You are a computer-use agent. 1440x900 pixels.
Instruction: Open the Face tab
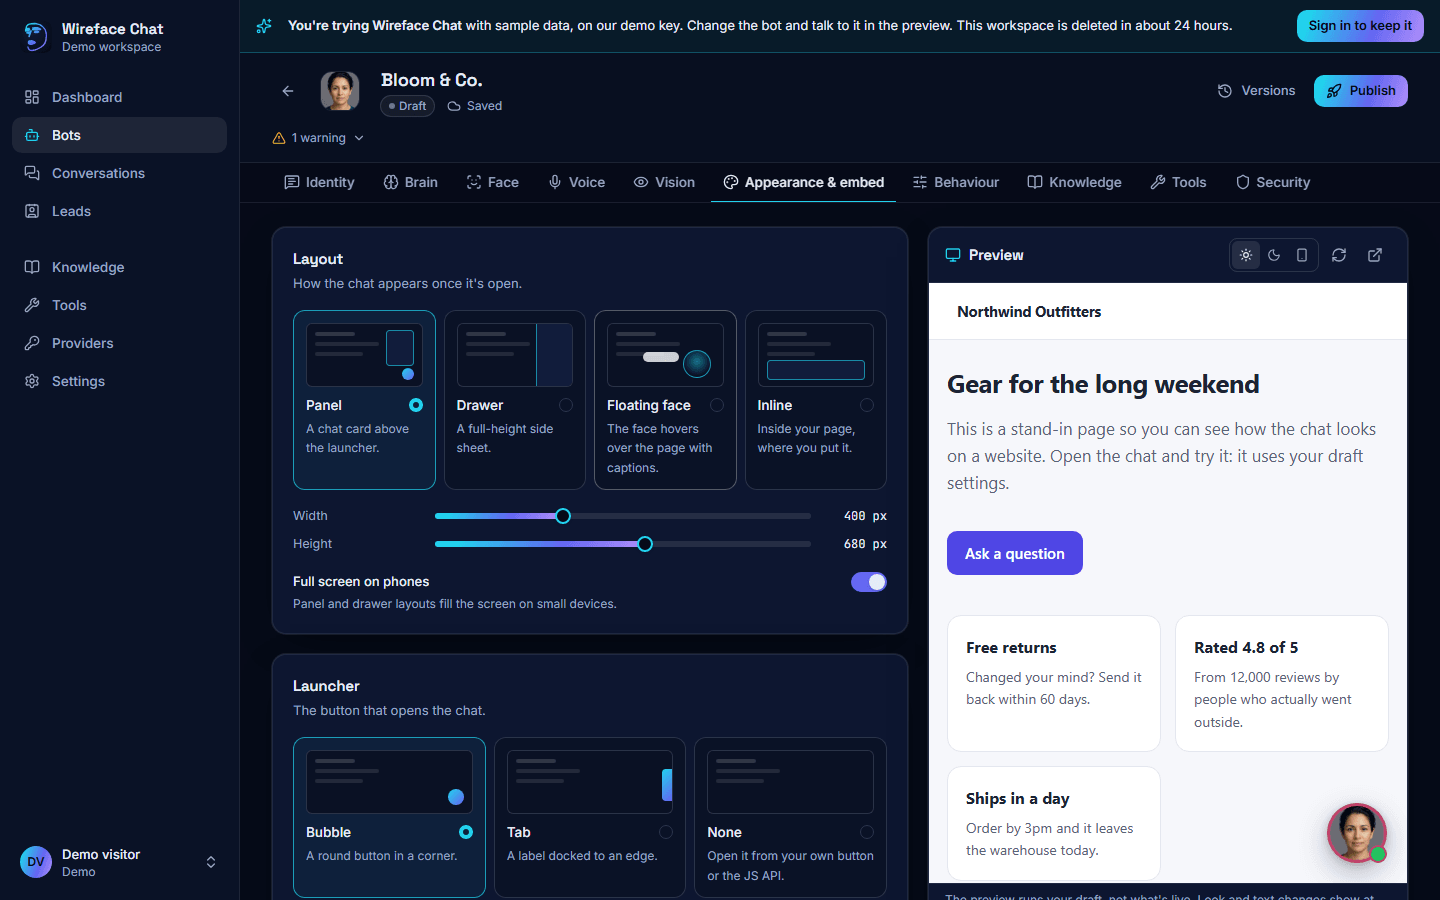point(493,182)
